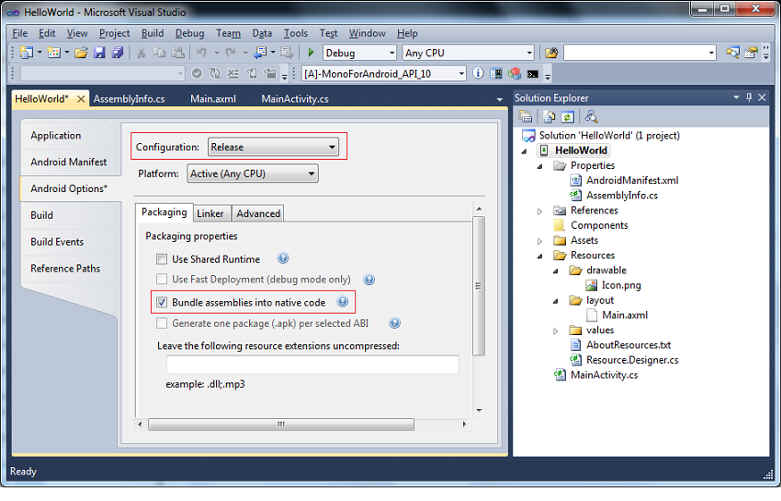The width and height of the screenshot is (781, 501).
Task: Click the New Project toolbar icon
Action: point(26,52)
